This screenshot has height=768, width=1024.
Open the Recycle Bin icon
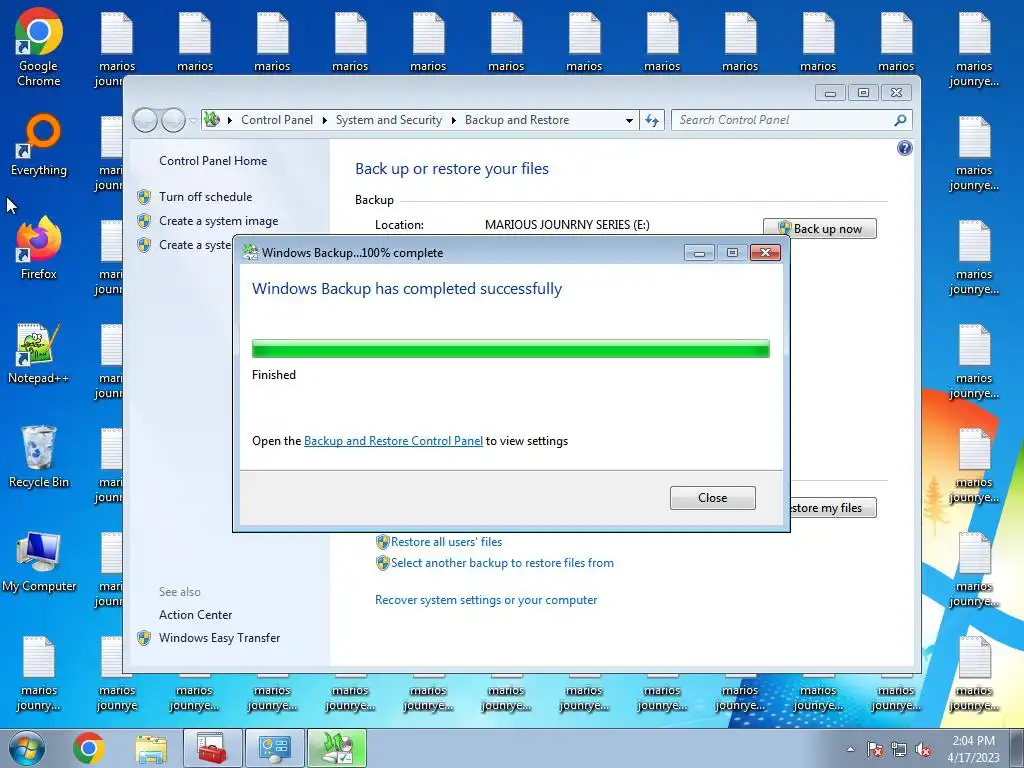(x=39, y=456)
